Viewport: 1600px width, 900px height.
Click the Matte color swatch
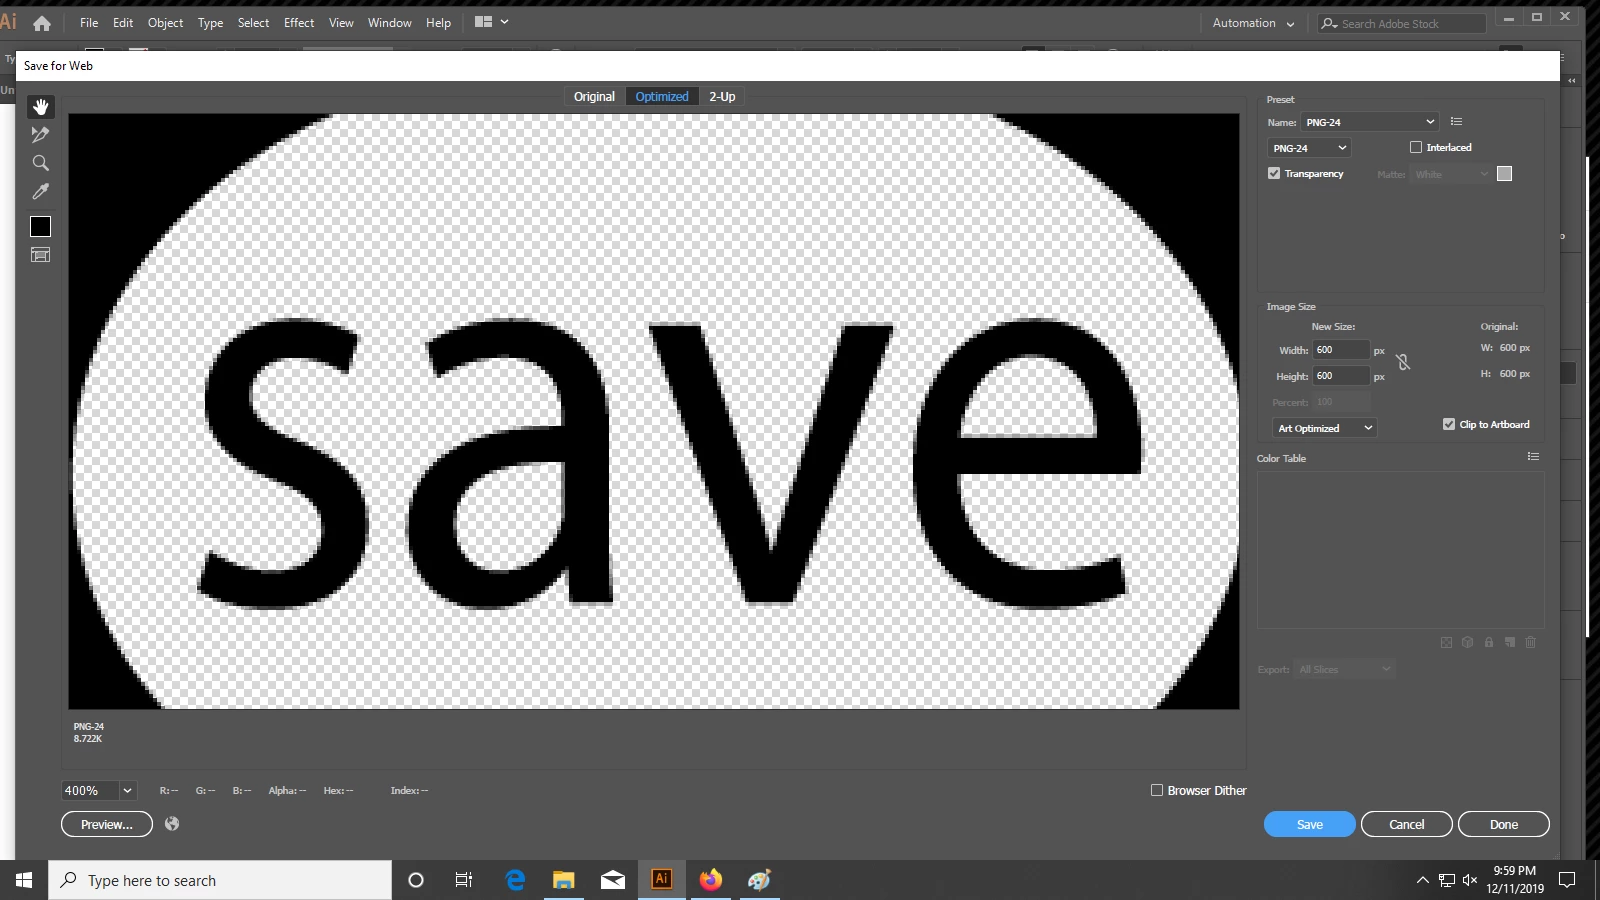pos(1504,174)
